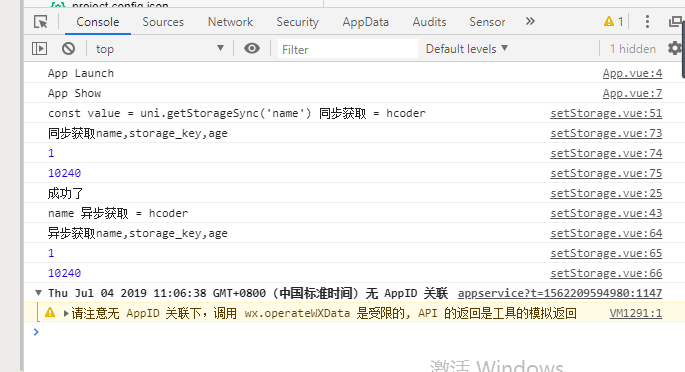Open the setStorage.vue:25 source link
Viewport: 685px width, 372px height.
(606, 193)
